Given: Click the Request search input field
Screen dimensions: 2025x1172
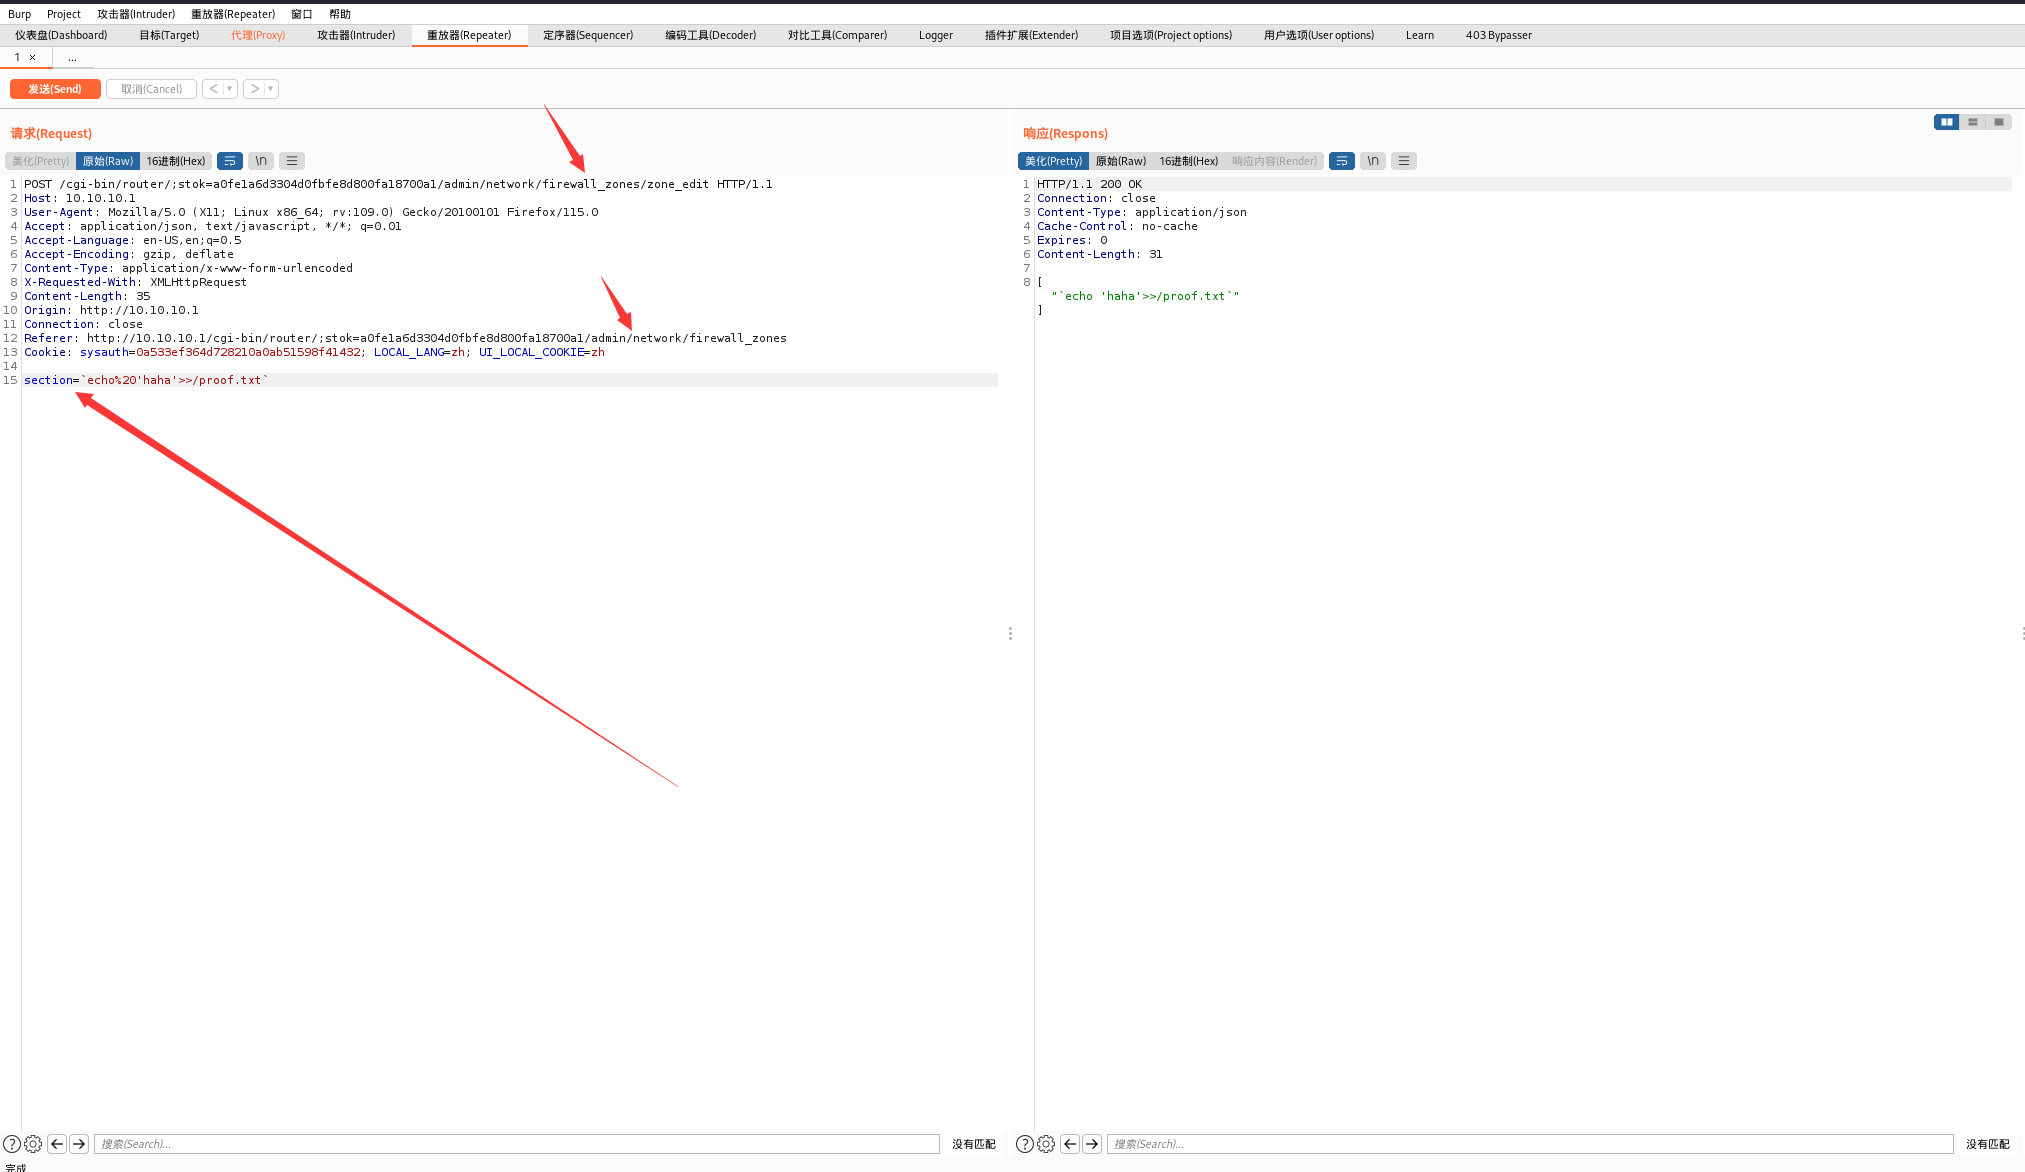Looking at the screenshot, I should 517,1144.
